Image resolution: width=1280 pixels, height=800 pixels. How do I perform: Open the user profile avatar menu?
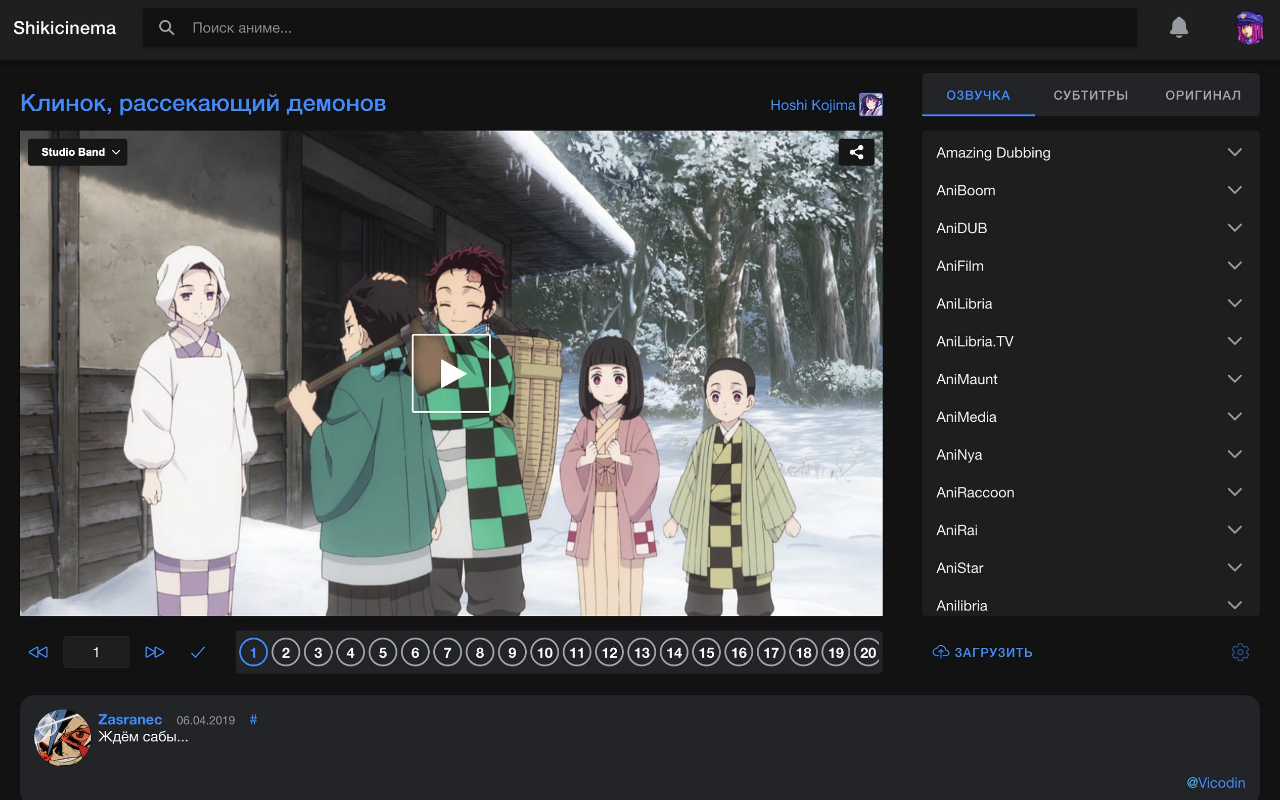coord(1250,28)
